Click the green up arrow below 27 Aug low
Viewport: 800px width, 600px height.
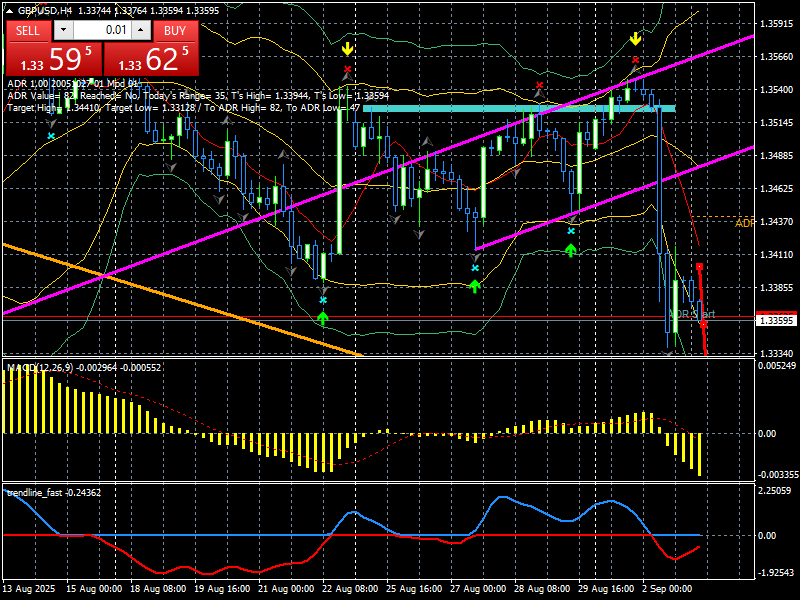click(x=475, y=286)
